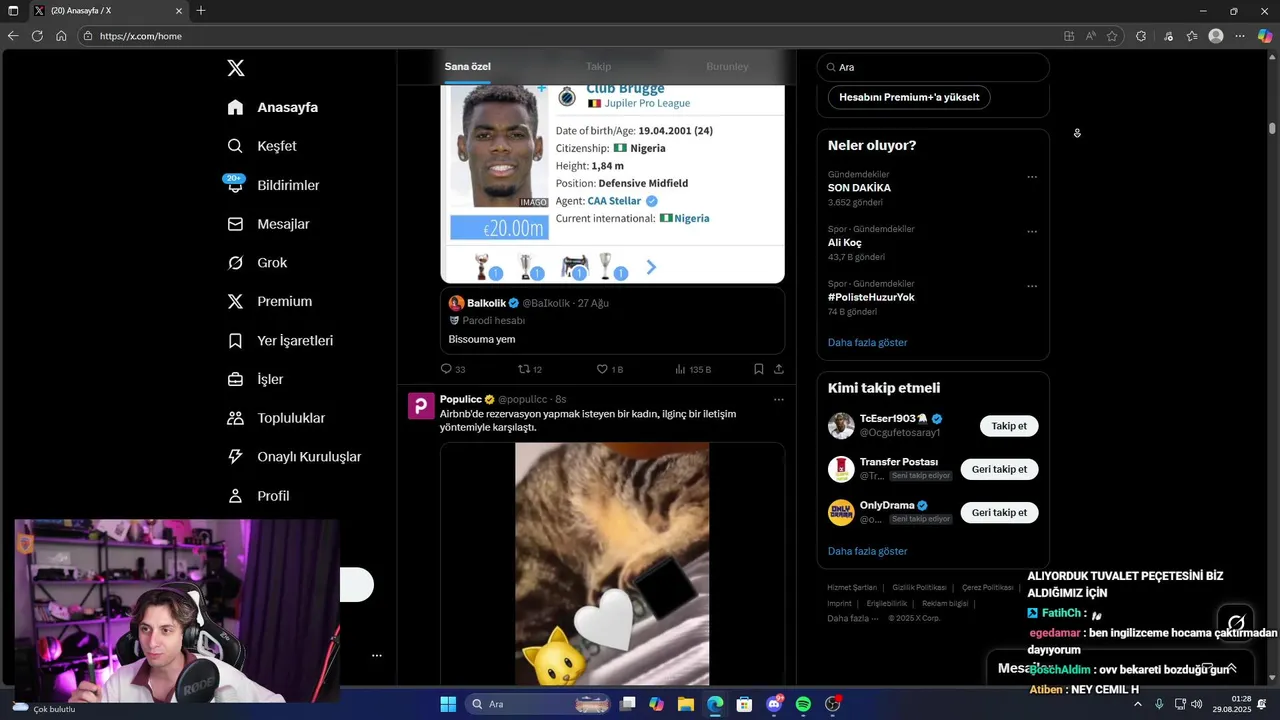Screen dimensions: 1280x720
Task: Click Daha fazla göster under trends
Action: tap(867, 342)
